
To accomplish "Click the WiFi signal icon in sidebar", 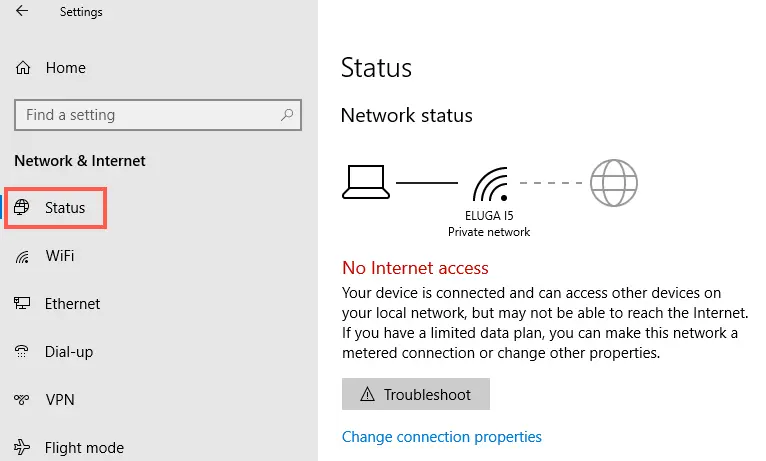I will (x=22, y=256).
